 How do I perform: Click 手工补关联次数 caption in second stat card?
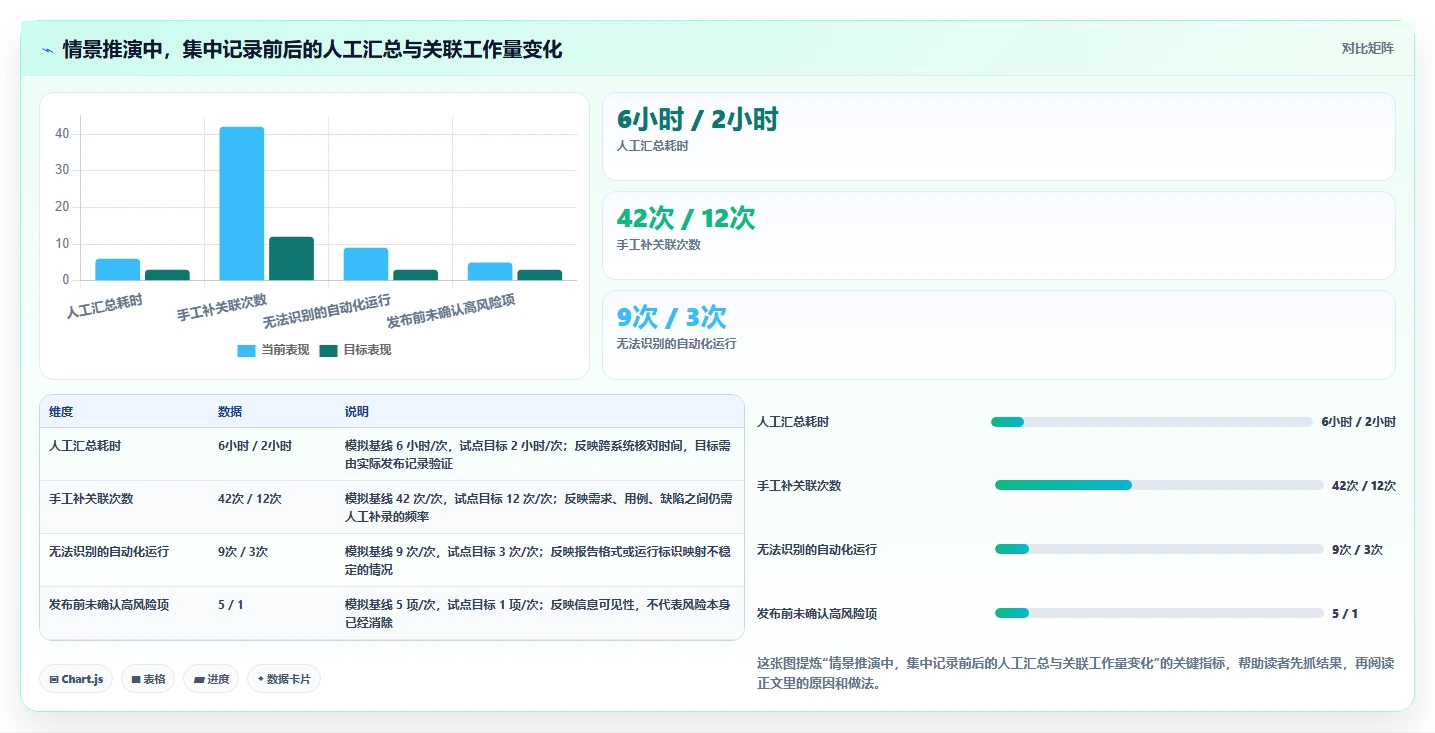659,245
